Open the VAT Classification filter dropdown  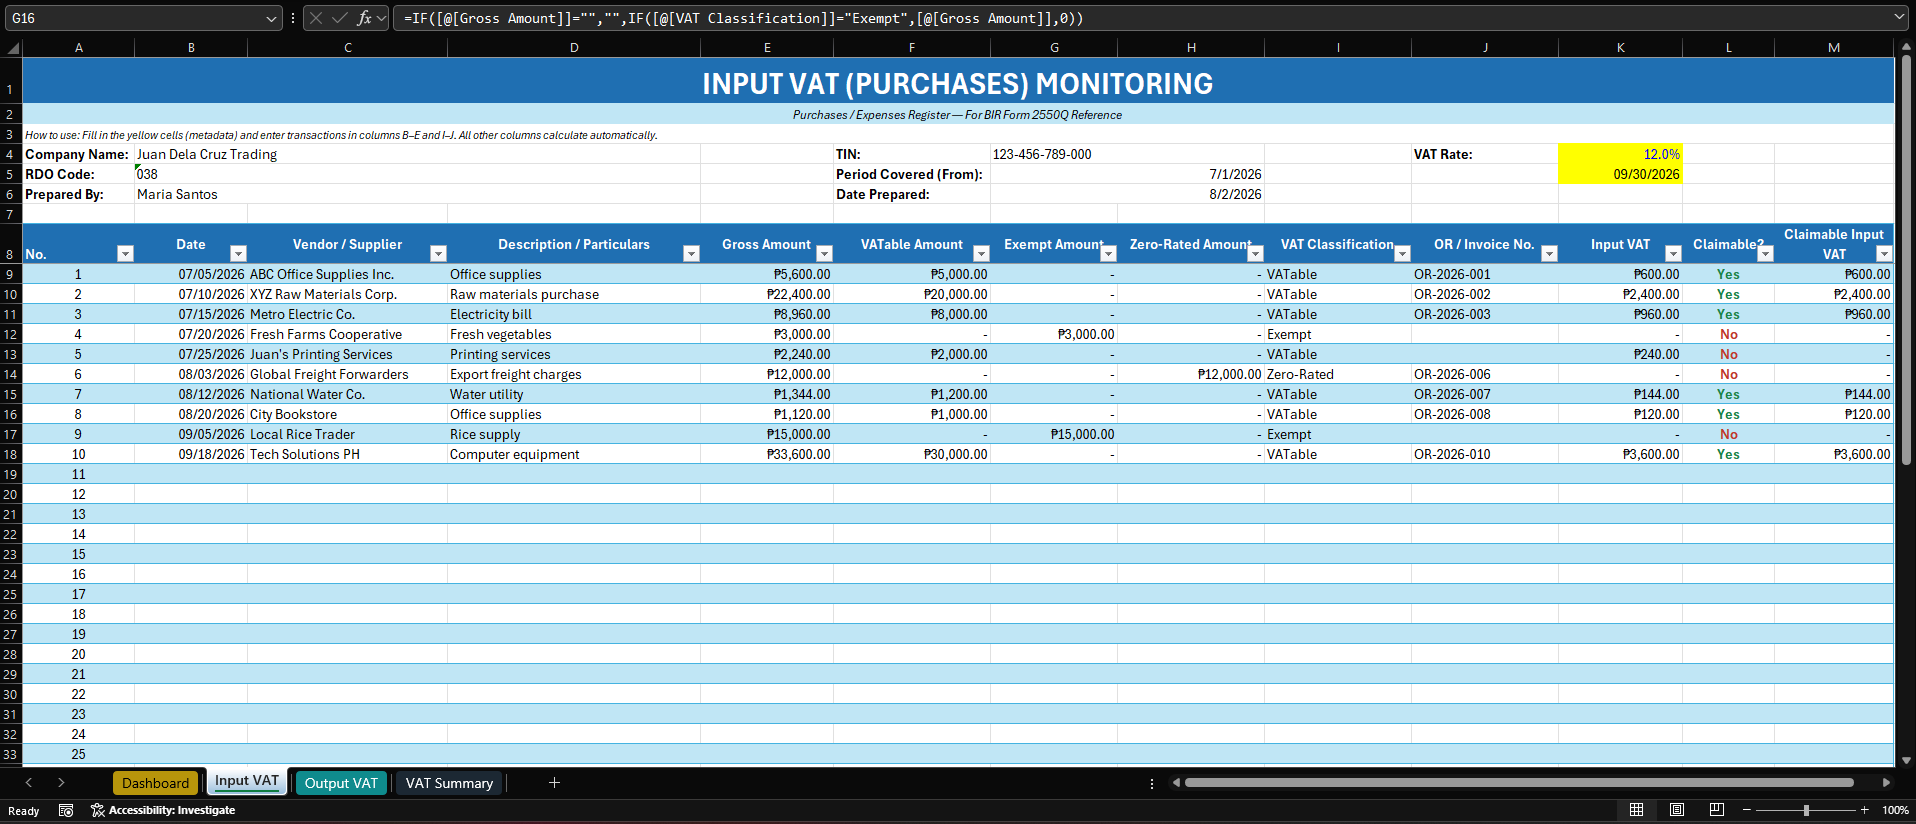1402,254
